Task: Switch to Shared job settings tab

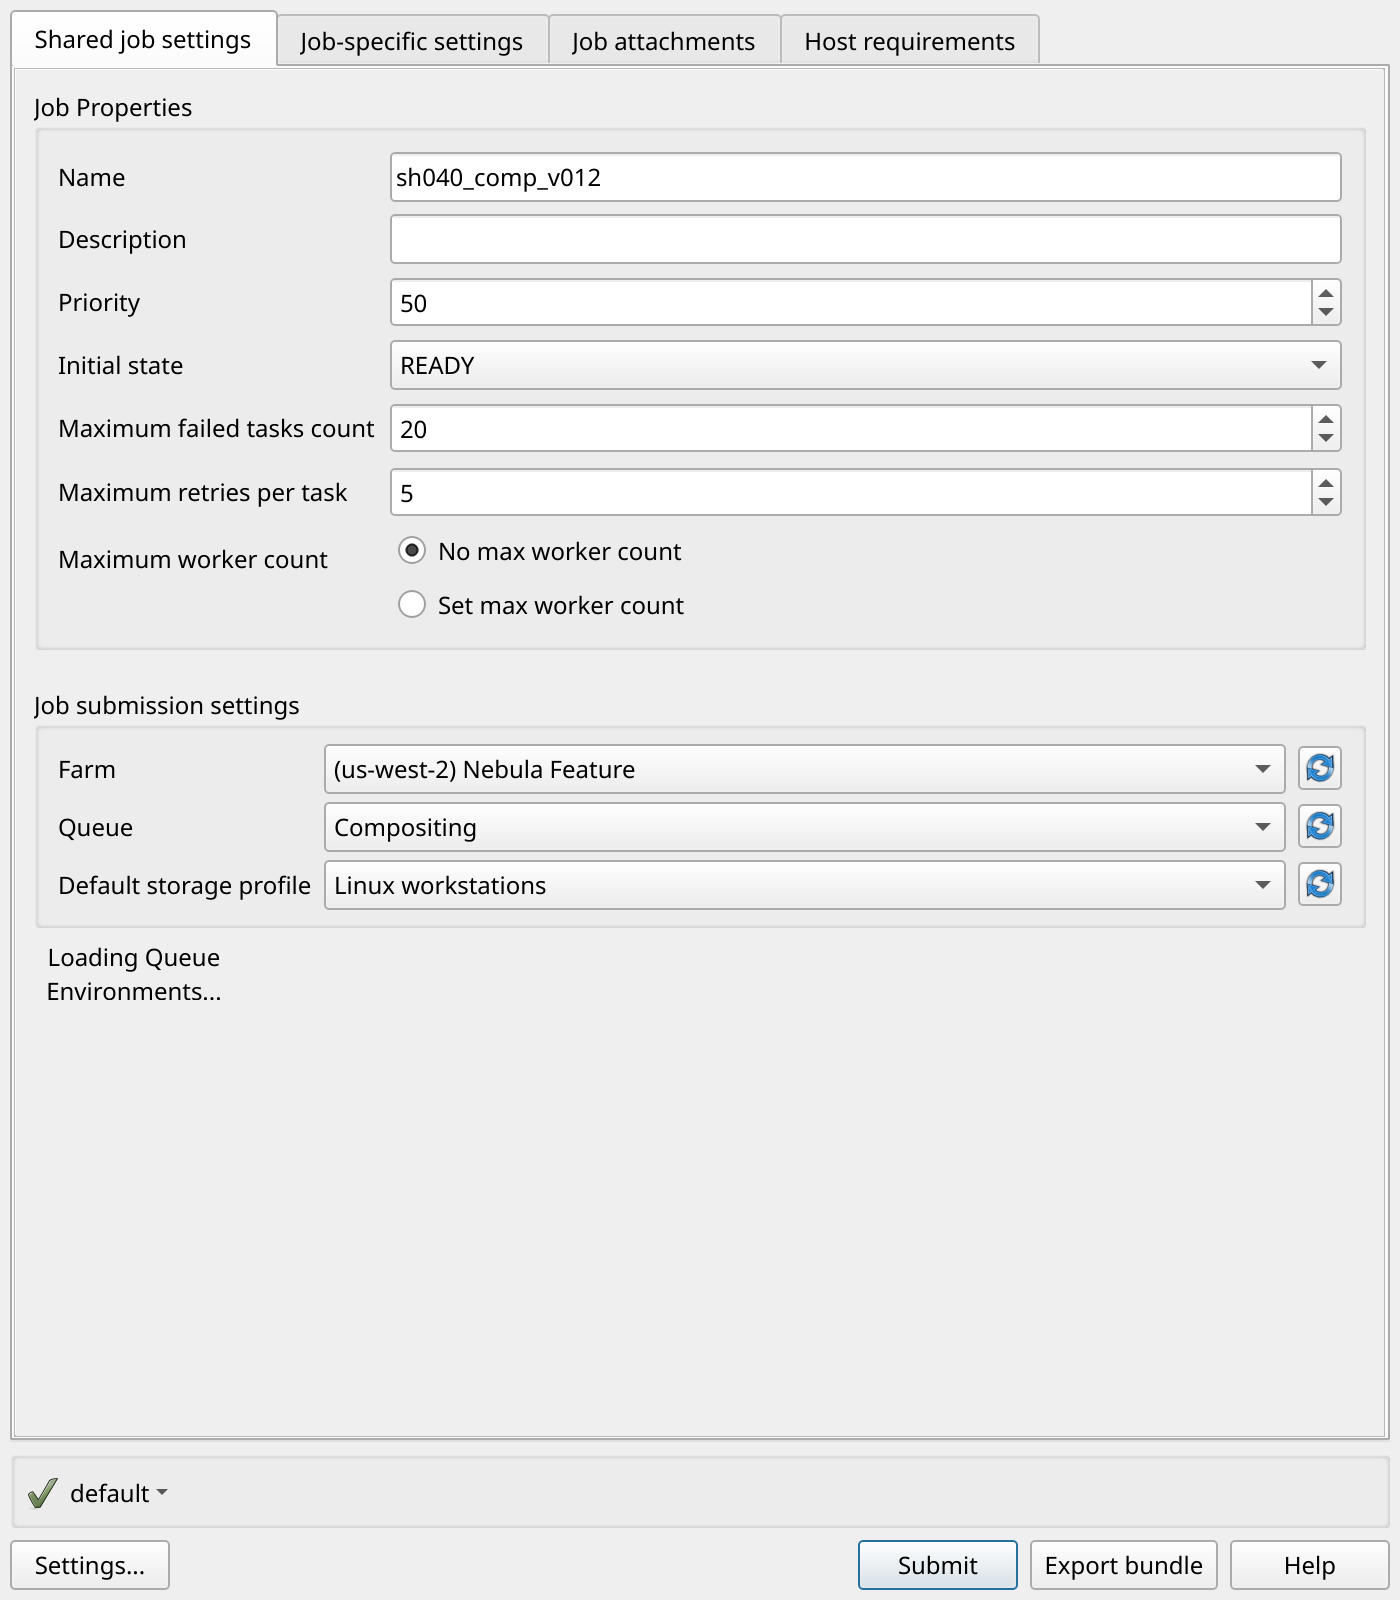Action: click(x=143, y=39)
